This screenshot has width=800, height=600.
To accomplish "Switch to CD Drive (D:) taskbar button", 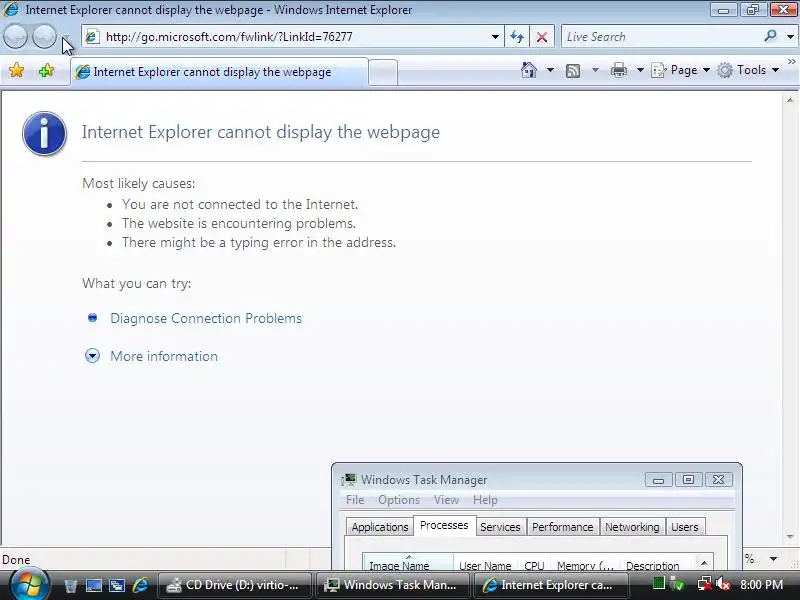I will [235, 585].
